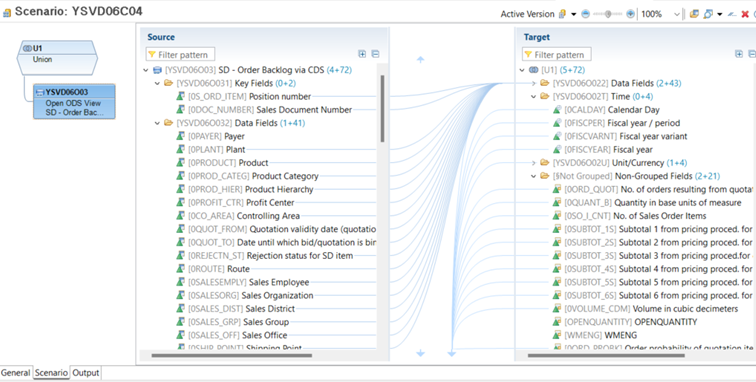Viewport: 756px width, 382px height.
Task: Click the Target horizontal scrollbar
Action: click(x=606, y=356)
